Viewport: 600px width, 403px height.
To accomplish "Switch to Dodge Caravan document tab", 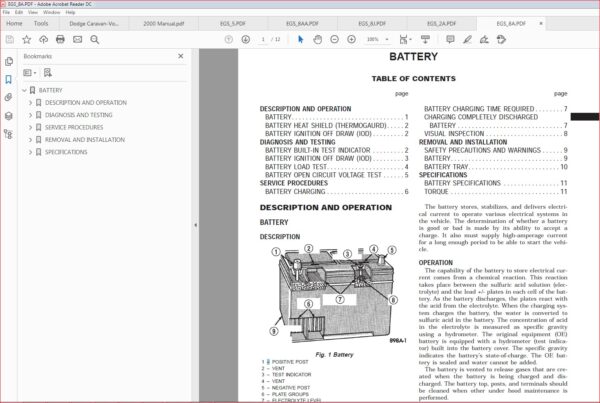I will pos(94,24).
